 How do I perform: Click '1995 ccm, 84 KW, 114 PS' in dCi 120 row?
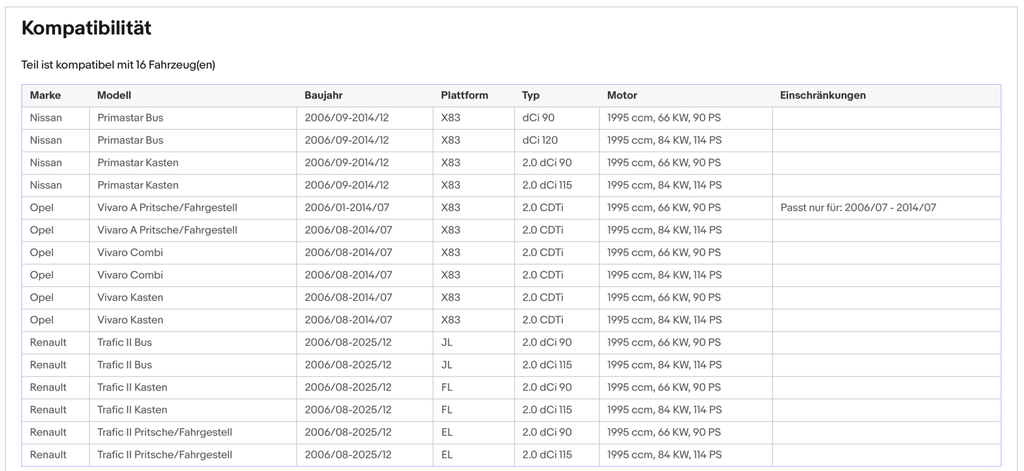click(x=665, y=140)
